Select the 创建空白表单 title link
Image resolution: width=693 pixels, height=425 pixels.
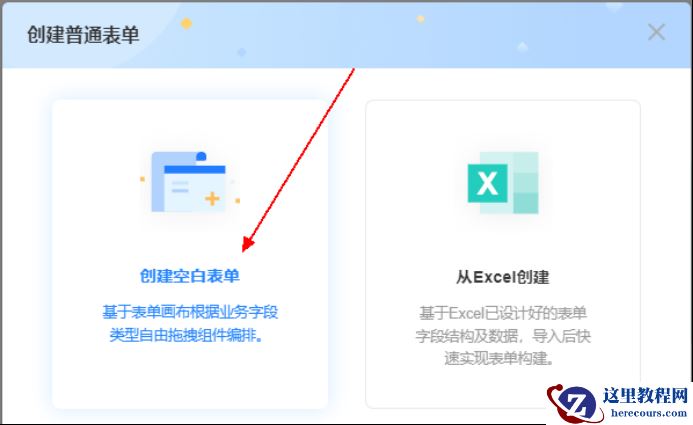(x=190, y=276)
